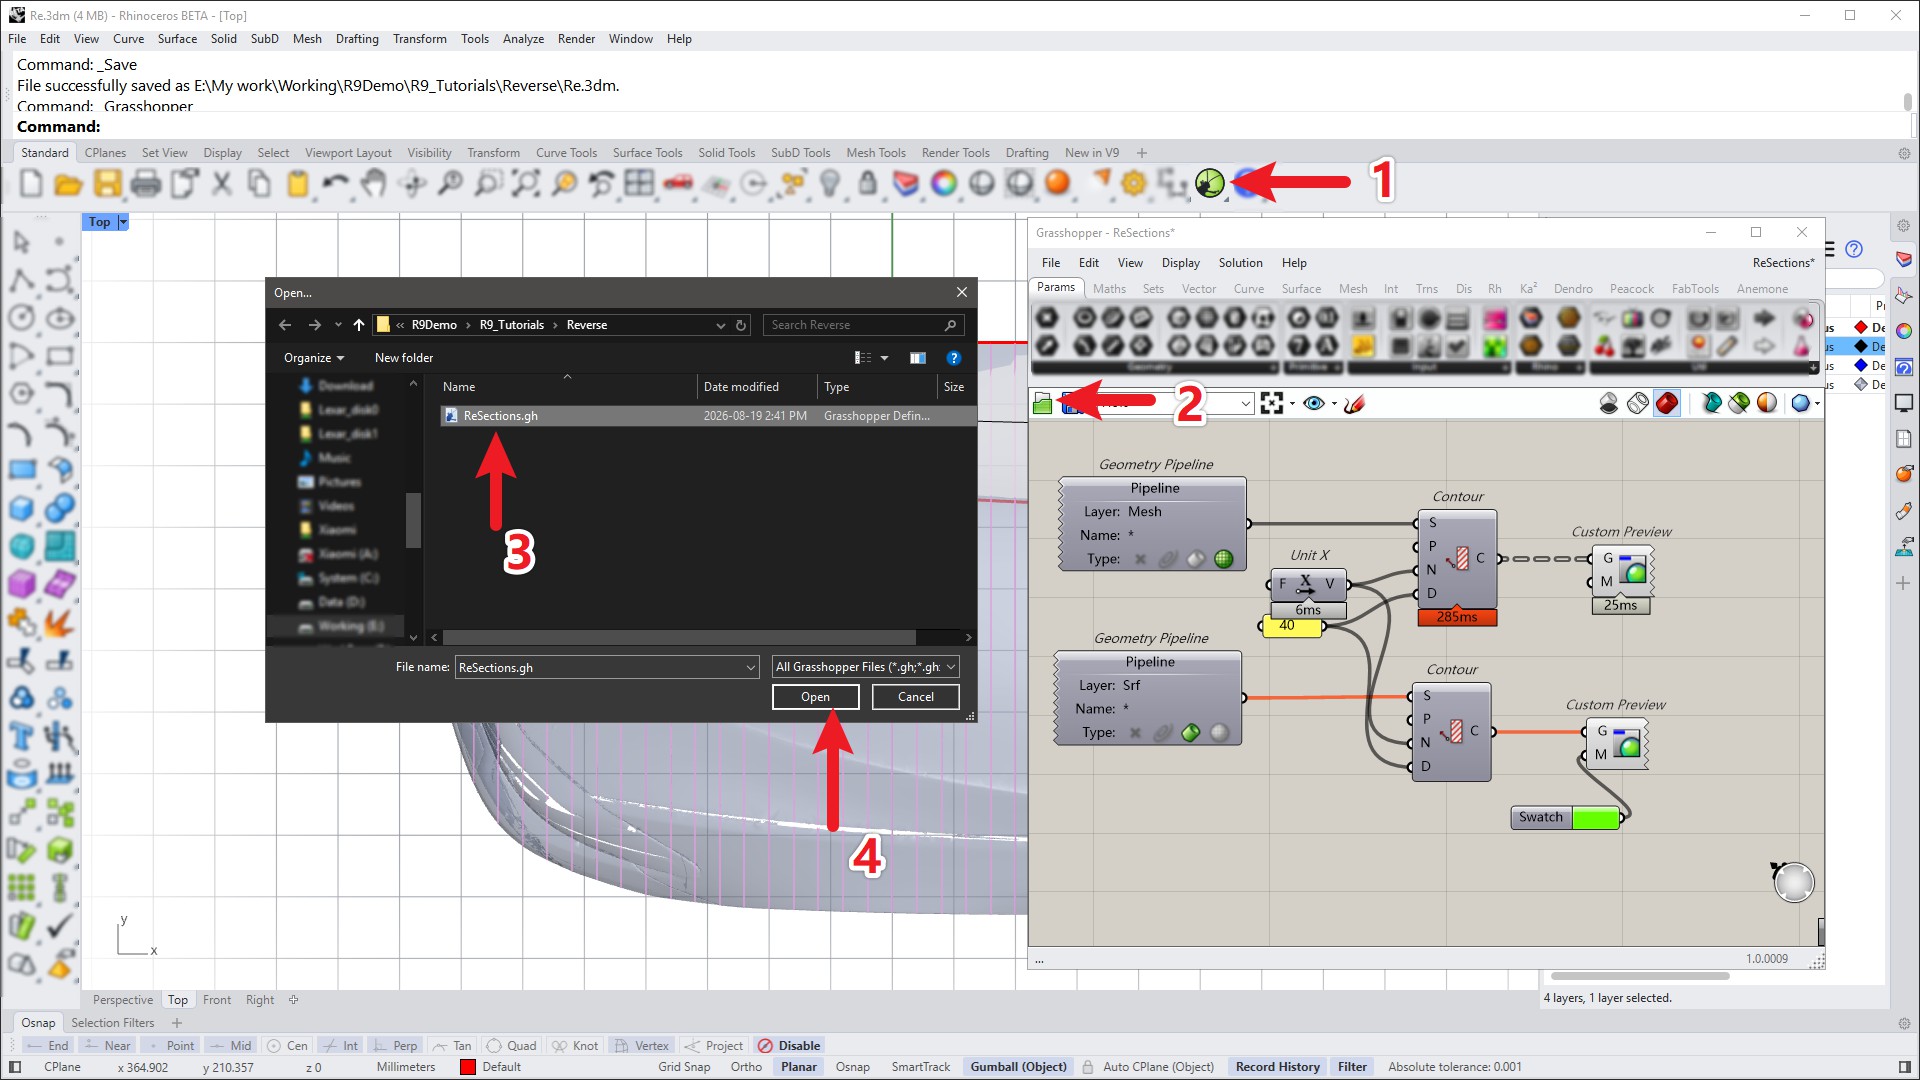The height and width of the screenshot is (1080, 1920).
Task: Open the Analyze menu in Rhino
Action: tap(523, 39)
